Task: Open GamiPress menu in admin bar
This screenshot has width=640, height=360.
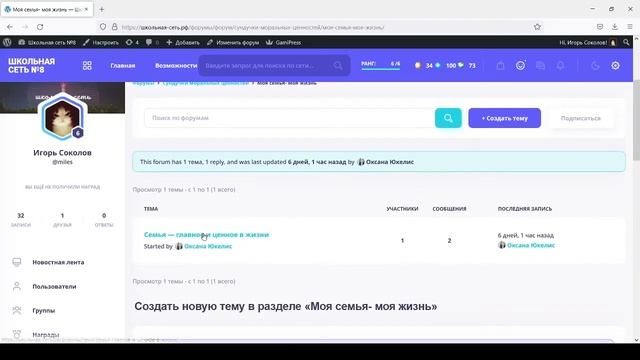Action: (x=283, y=42)
